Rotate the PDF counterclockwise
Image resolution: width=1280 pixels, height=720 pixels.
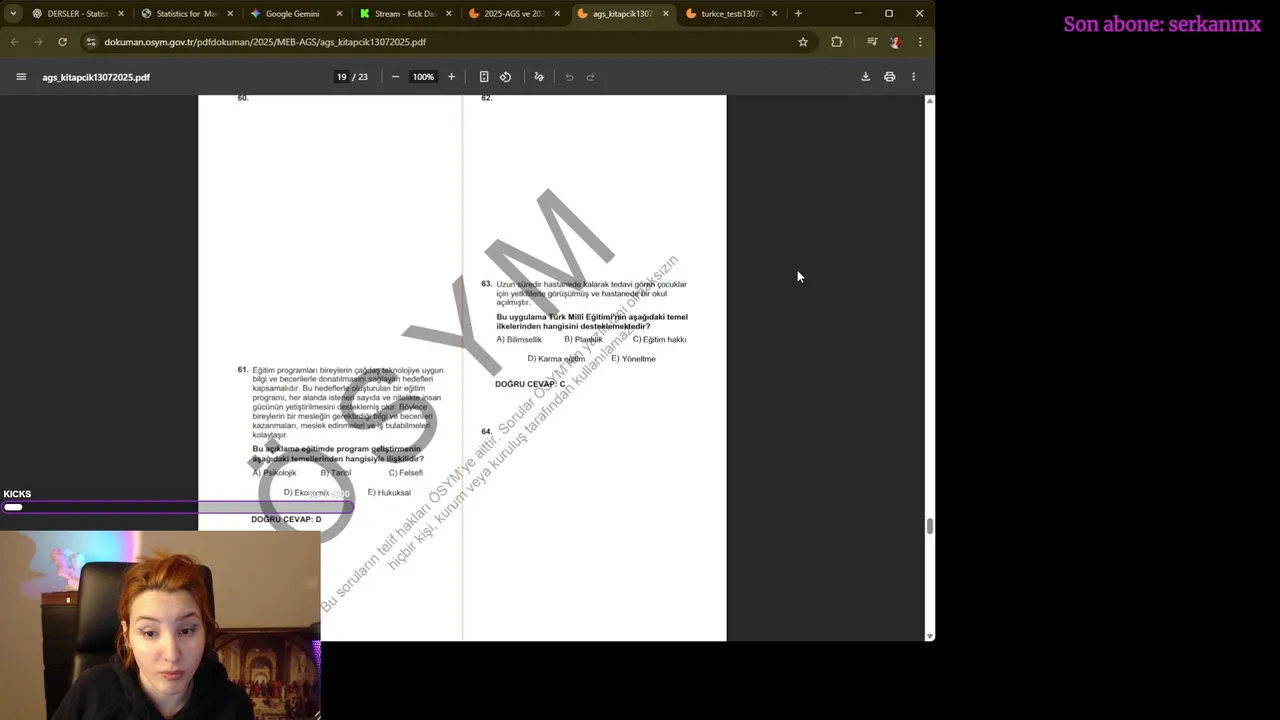505,77
